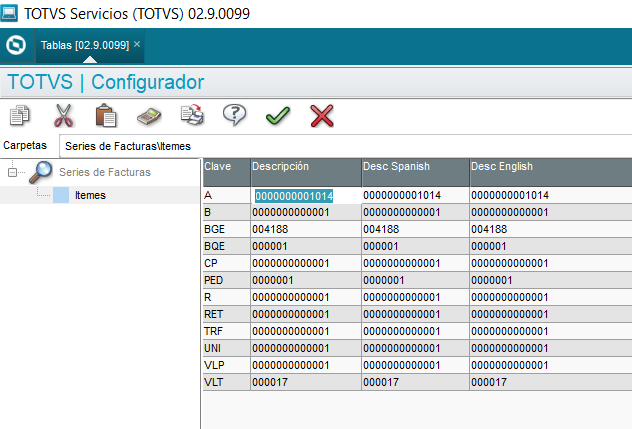Screen dimensions: 632x429
Task: Click Descripción cell 0000001 in PED row
Action: 306,280
